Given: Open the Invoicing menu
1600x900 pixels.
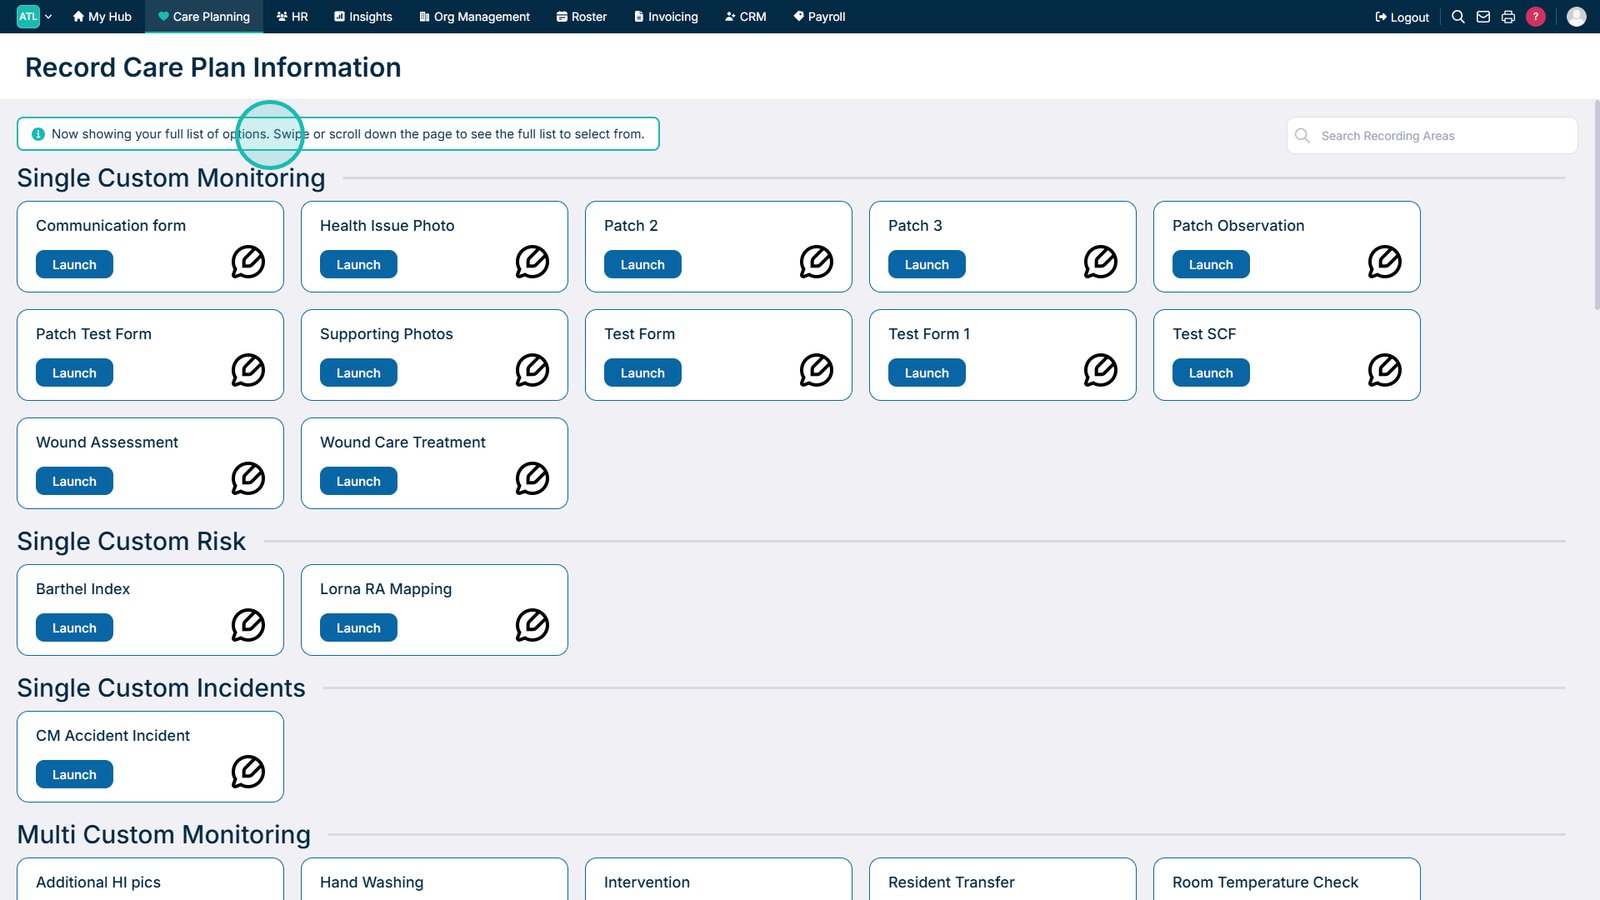Looking at the screenshot, I should 666,17.
